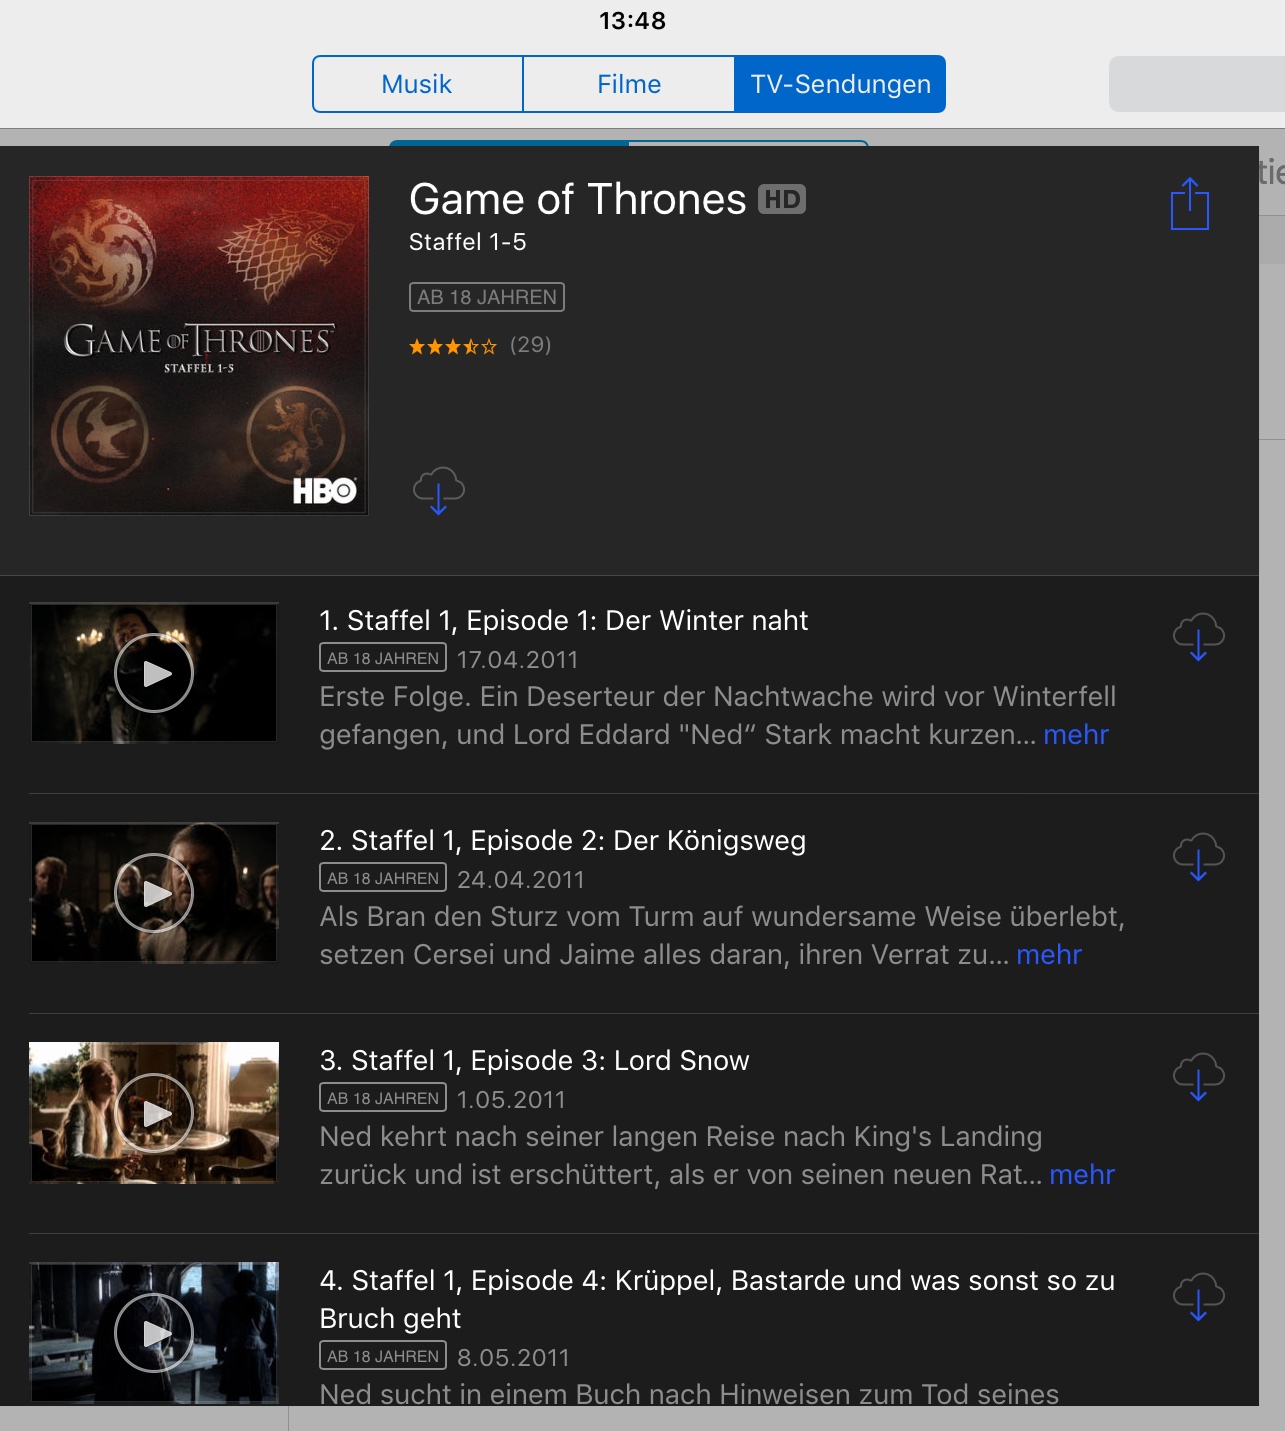Play preview of Der Winter naht

[x=154, y=673]
